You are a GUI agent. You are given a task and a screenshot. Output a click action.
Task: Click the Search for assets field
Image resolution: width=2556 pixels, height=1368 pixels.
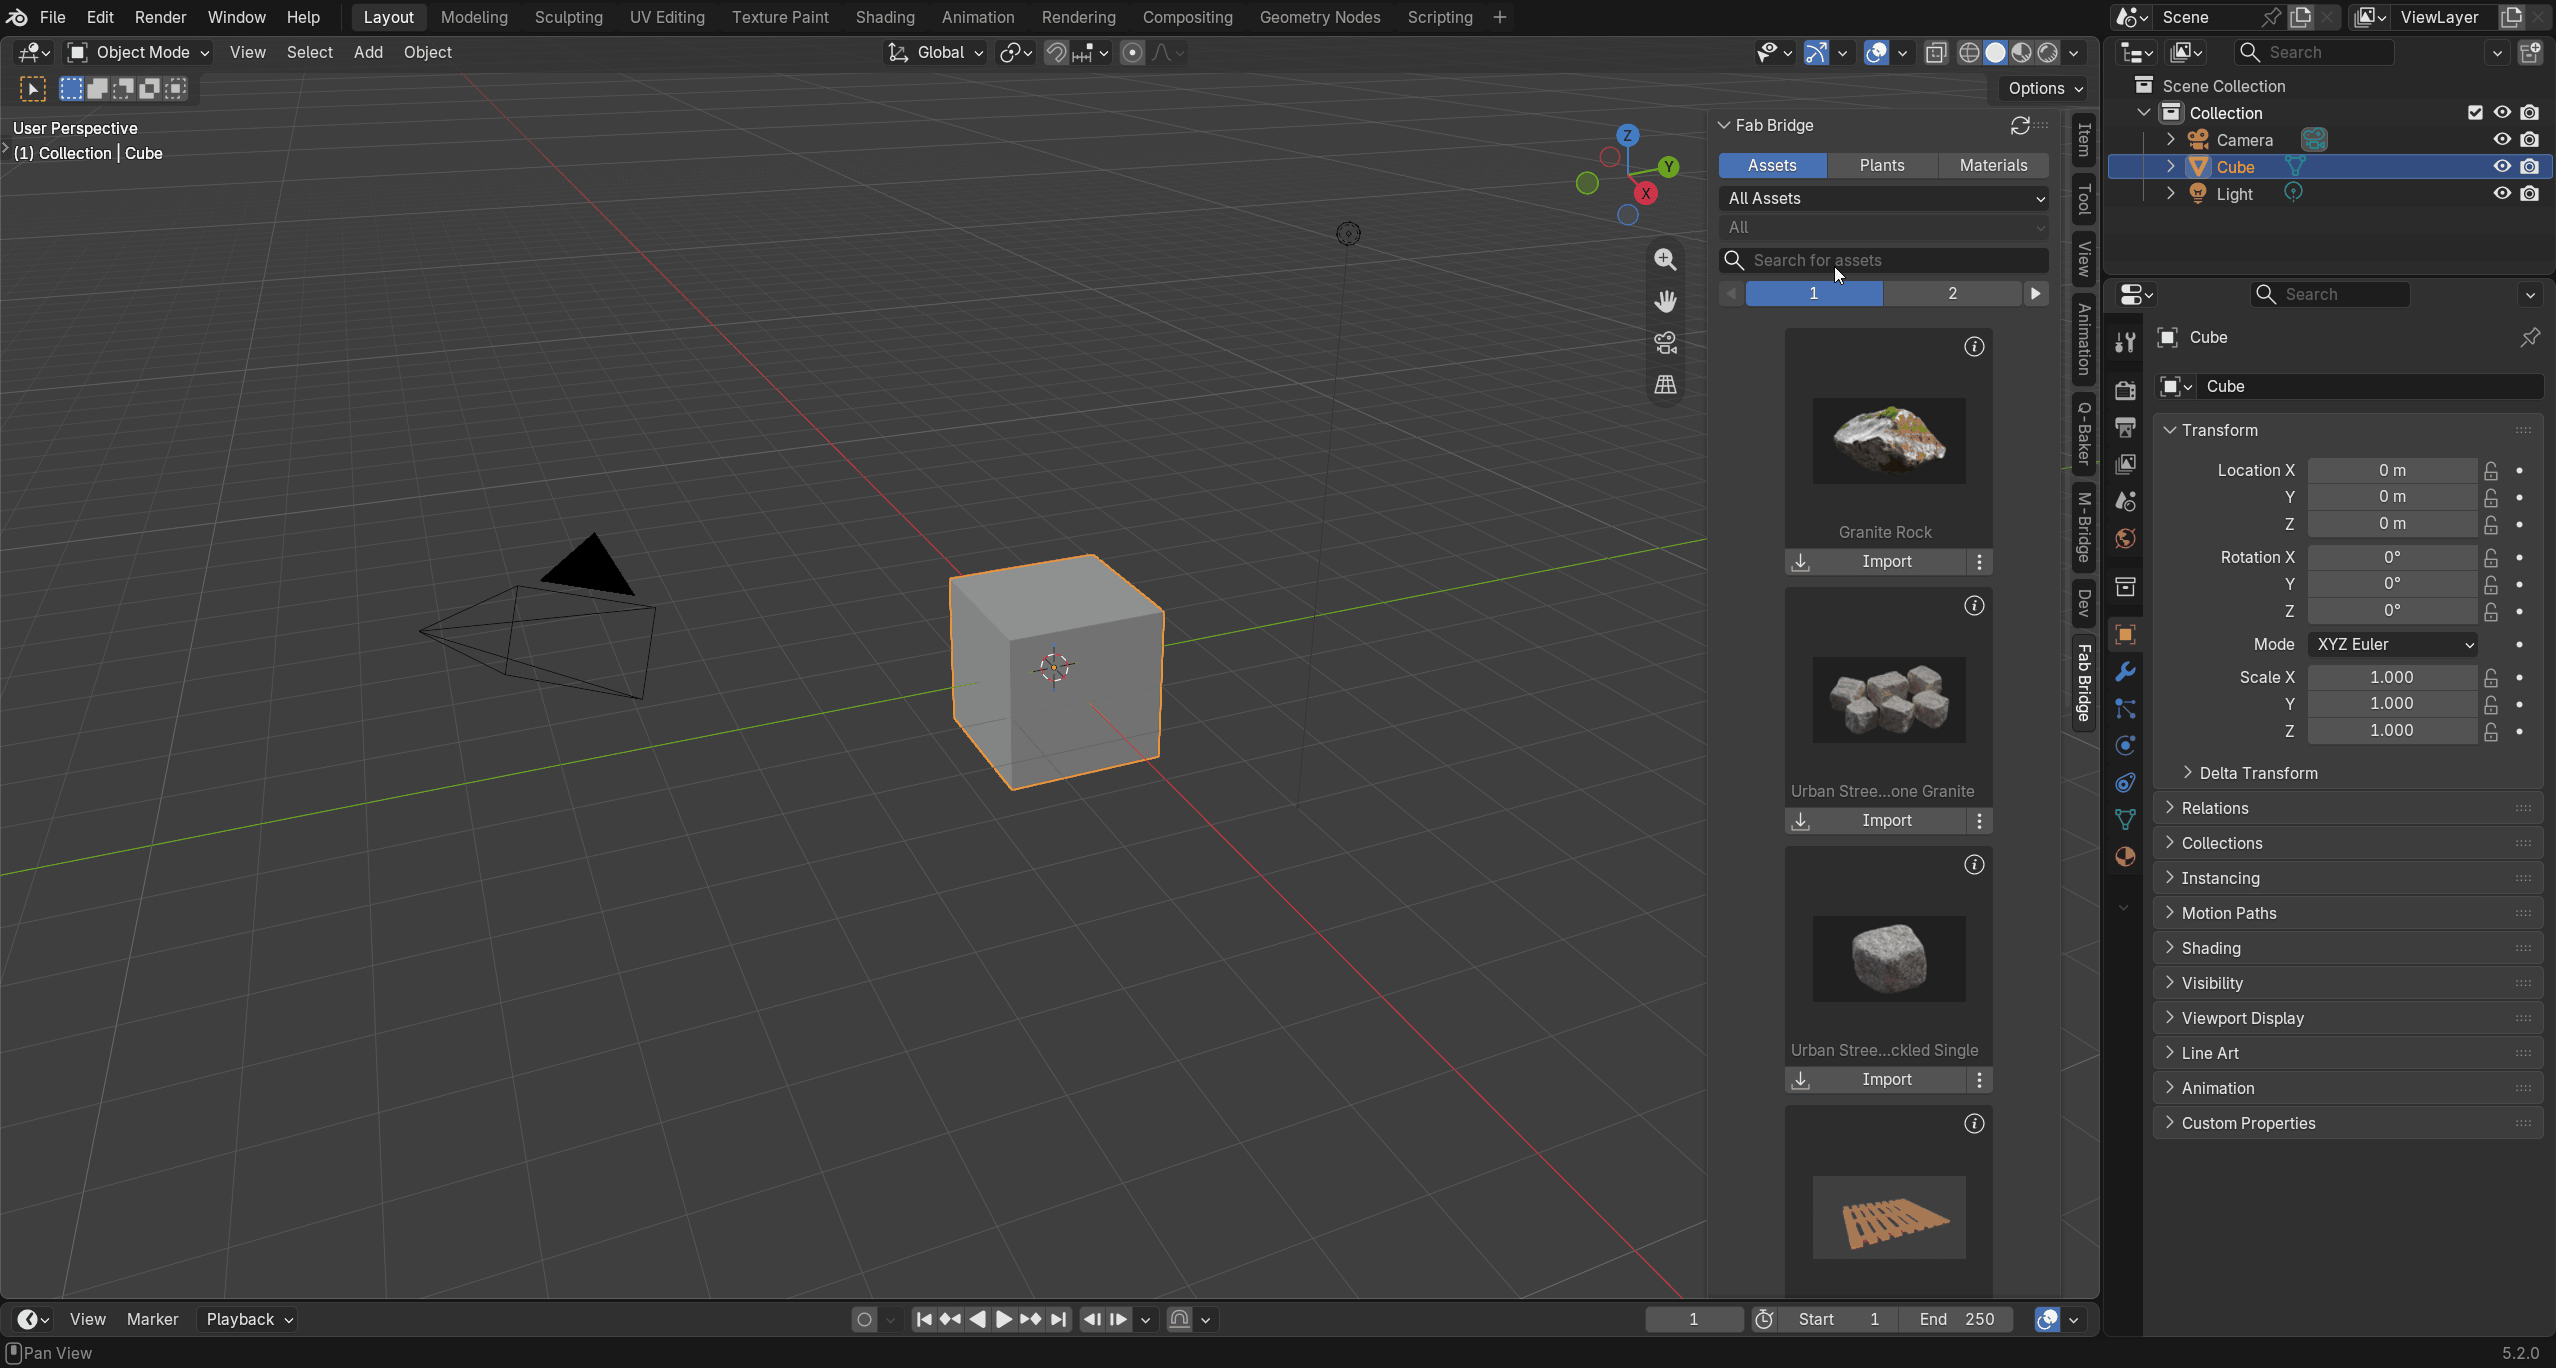(1884, 261)
